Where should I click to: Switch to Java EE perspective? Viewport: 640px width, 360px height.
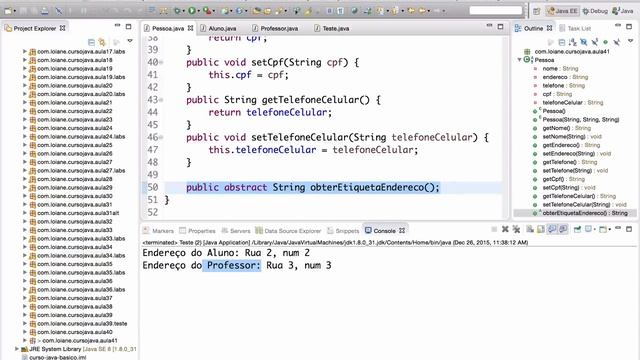click(562, 11)
